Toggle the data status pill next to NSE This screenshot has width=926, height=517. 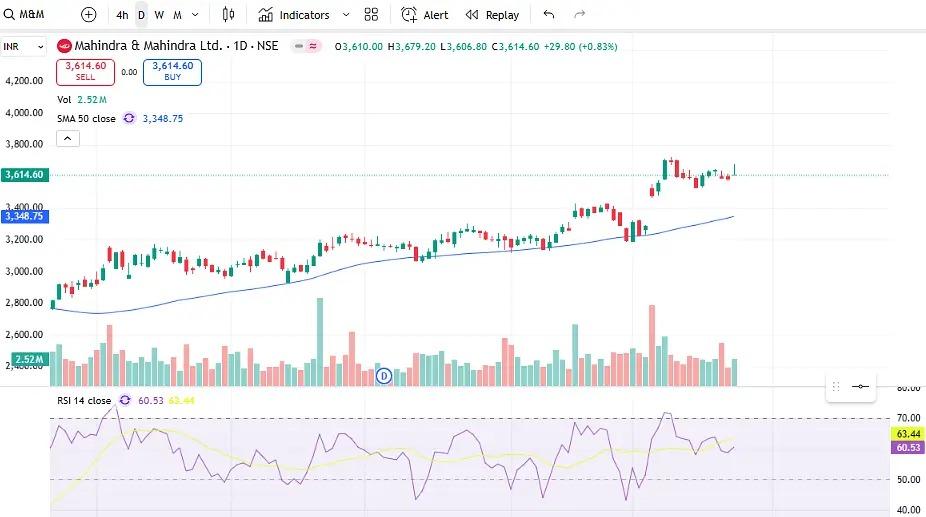click(x=306, y=46)
